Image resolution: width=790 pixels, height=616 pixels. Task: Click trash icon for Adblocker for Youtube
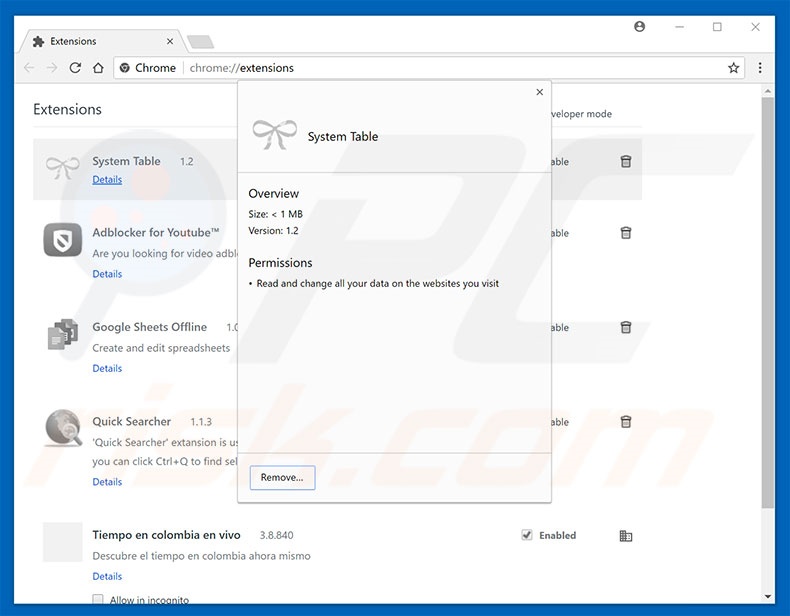(x=626, y=233)
